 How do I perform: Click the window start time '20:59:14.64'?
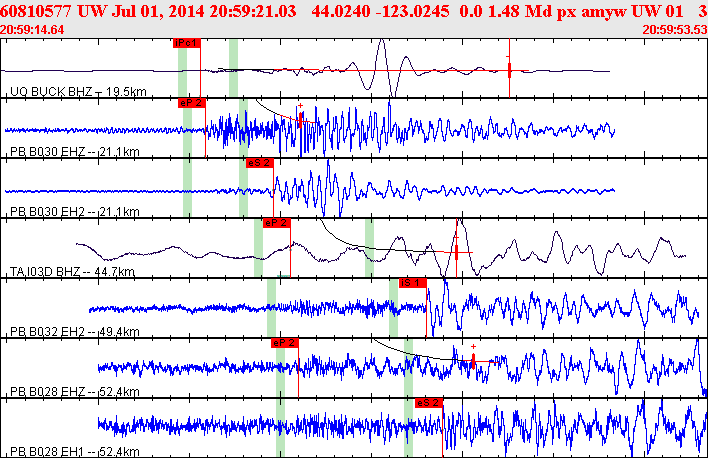32,30
